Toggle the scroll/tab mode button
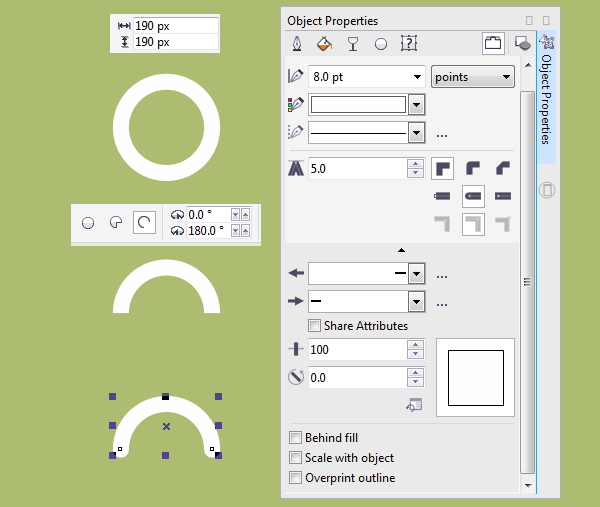Image resolution: width=600 pixels, height=507 pixels. (x=493, y=43)
